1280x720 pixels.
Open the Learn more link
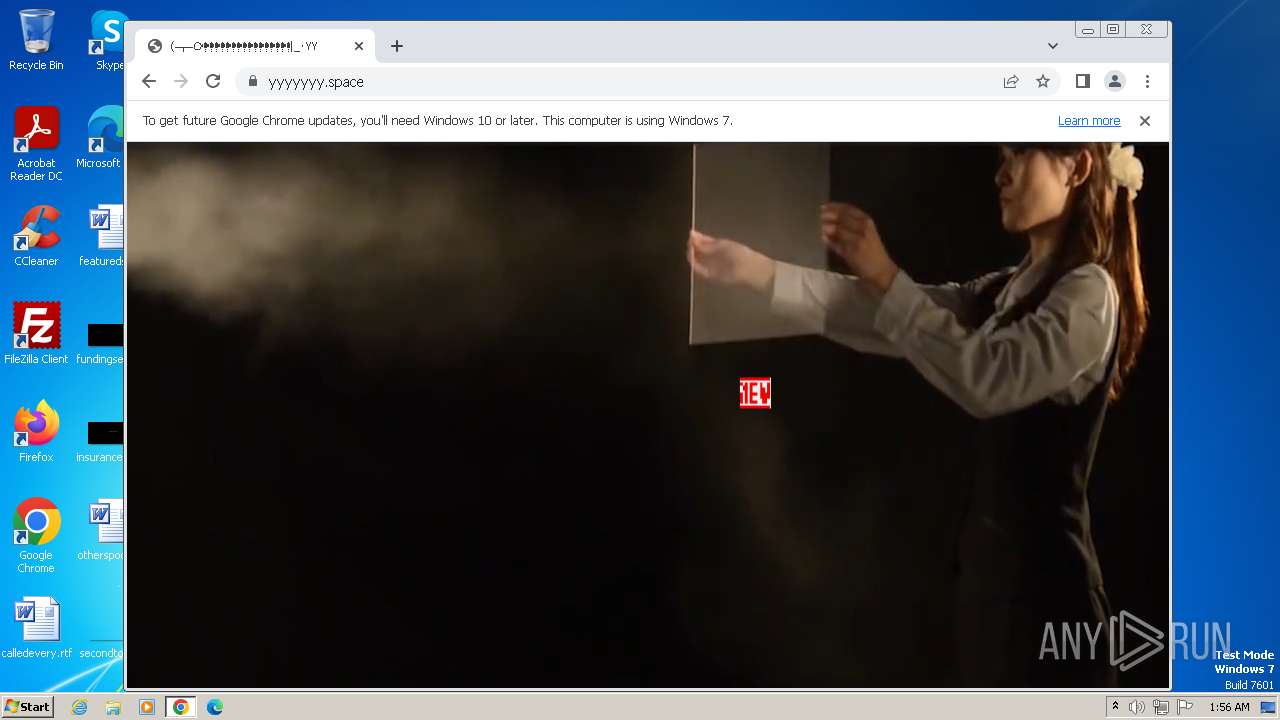coord(1089,121)
